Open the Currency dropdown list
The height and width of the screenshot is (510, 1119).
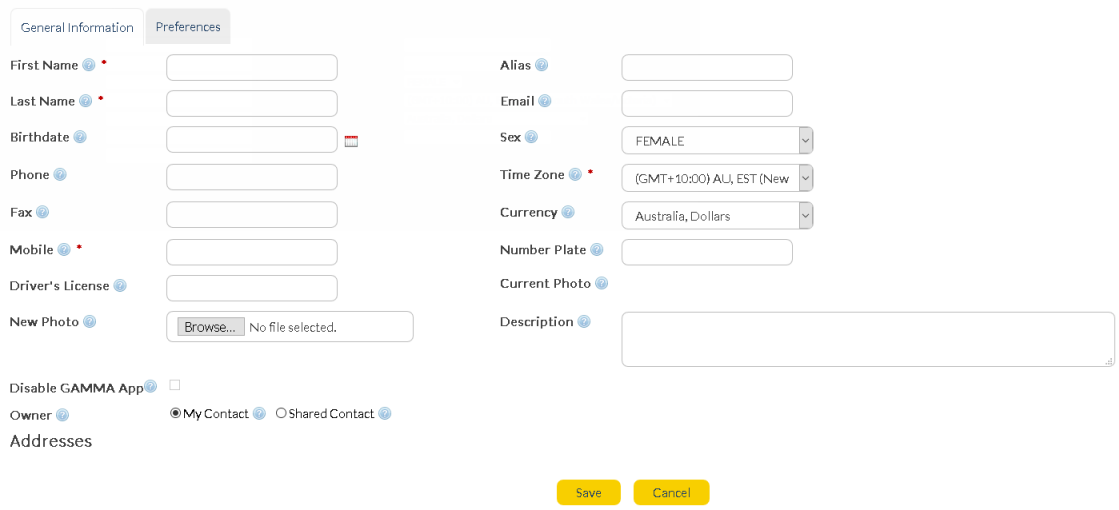pos(717,216)
